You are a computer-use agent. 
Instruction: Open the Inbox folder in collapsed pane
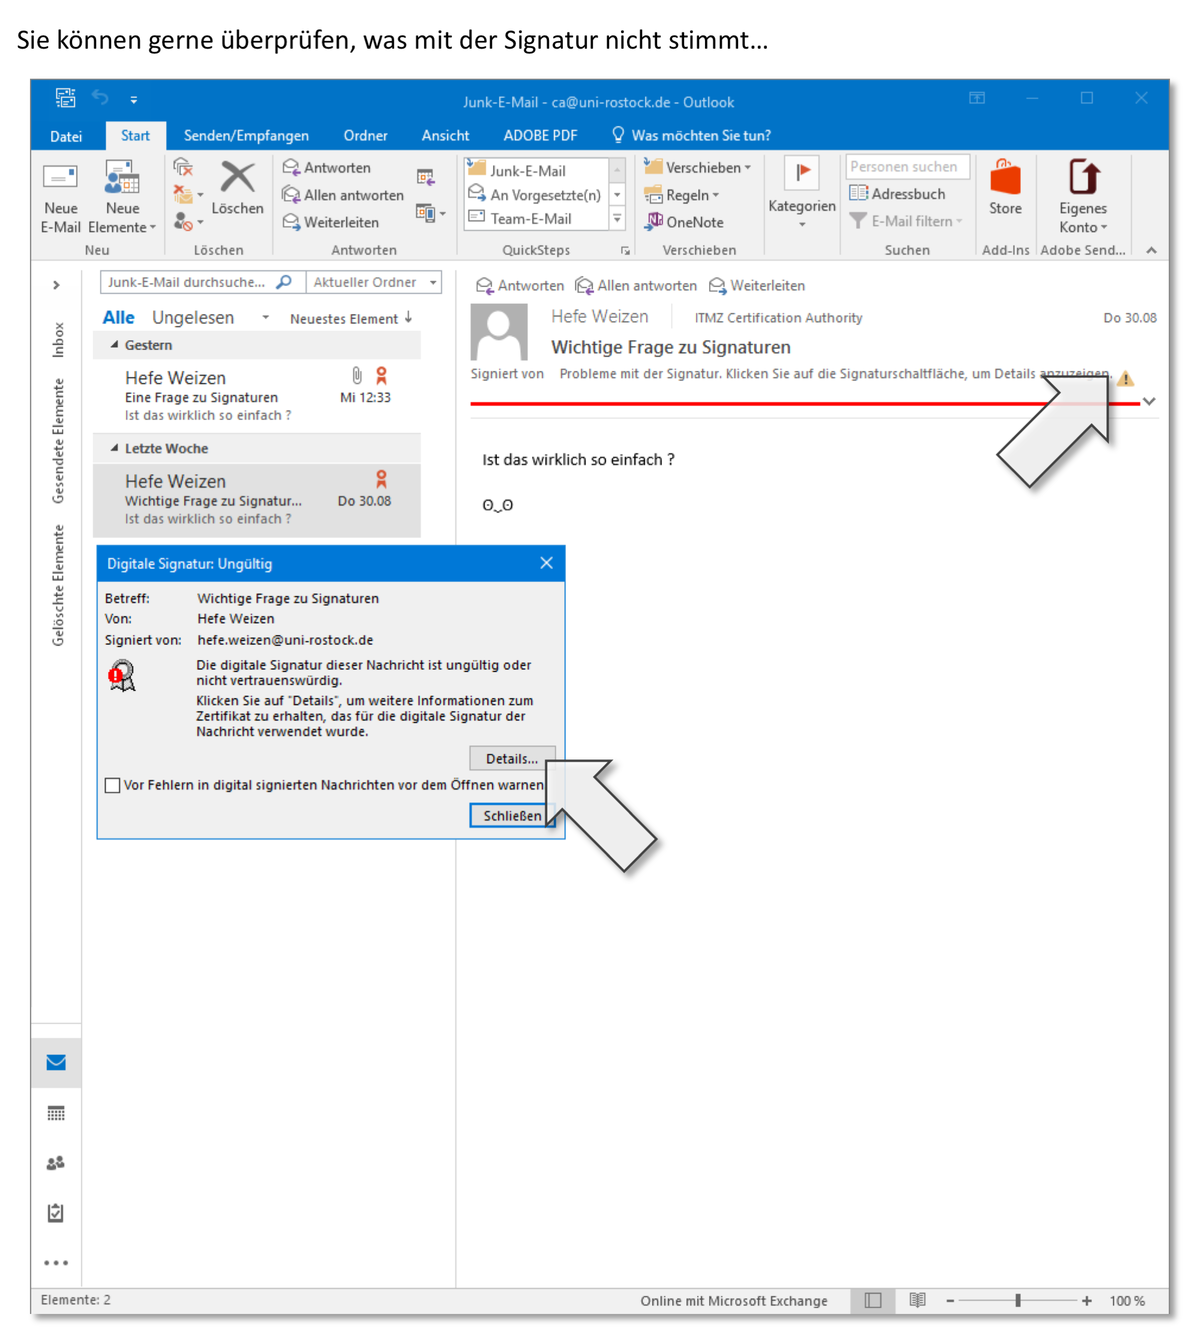coord(58,340)
